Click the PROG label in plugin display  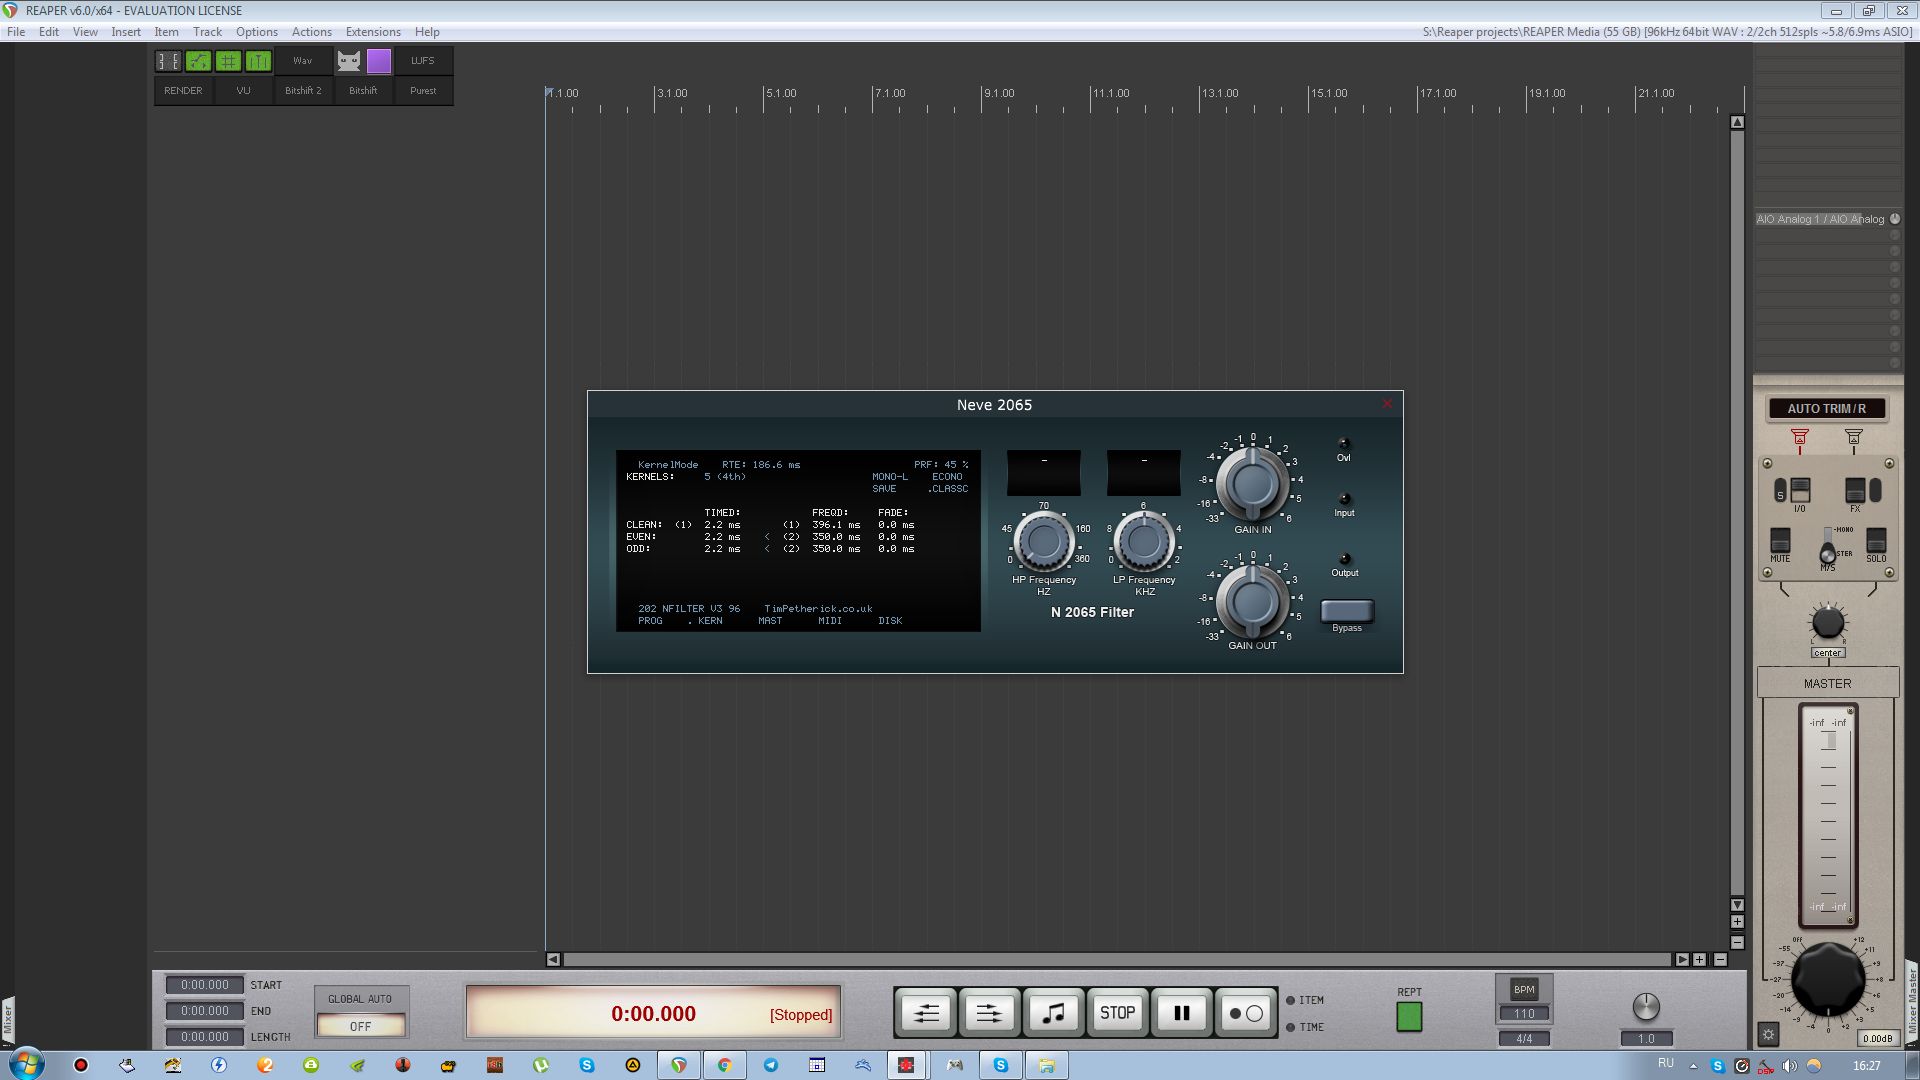650,621
